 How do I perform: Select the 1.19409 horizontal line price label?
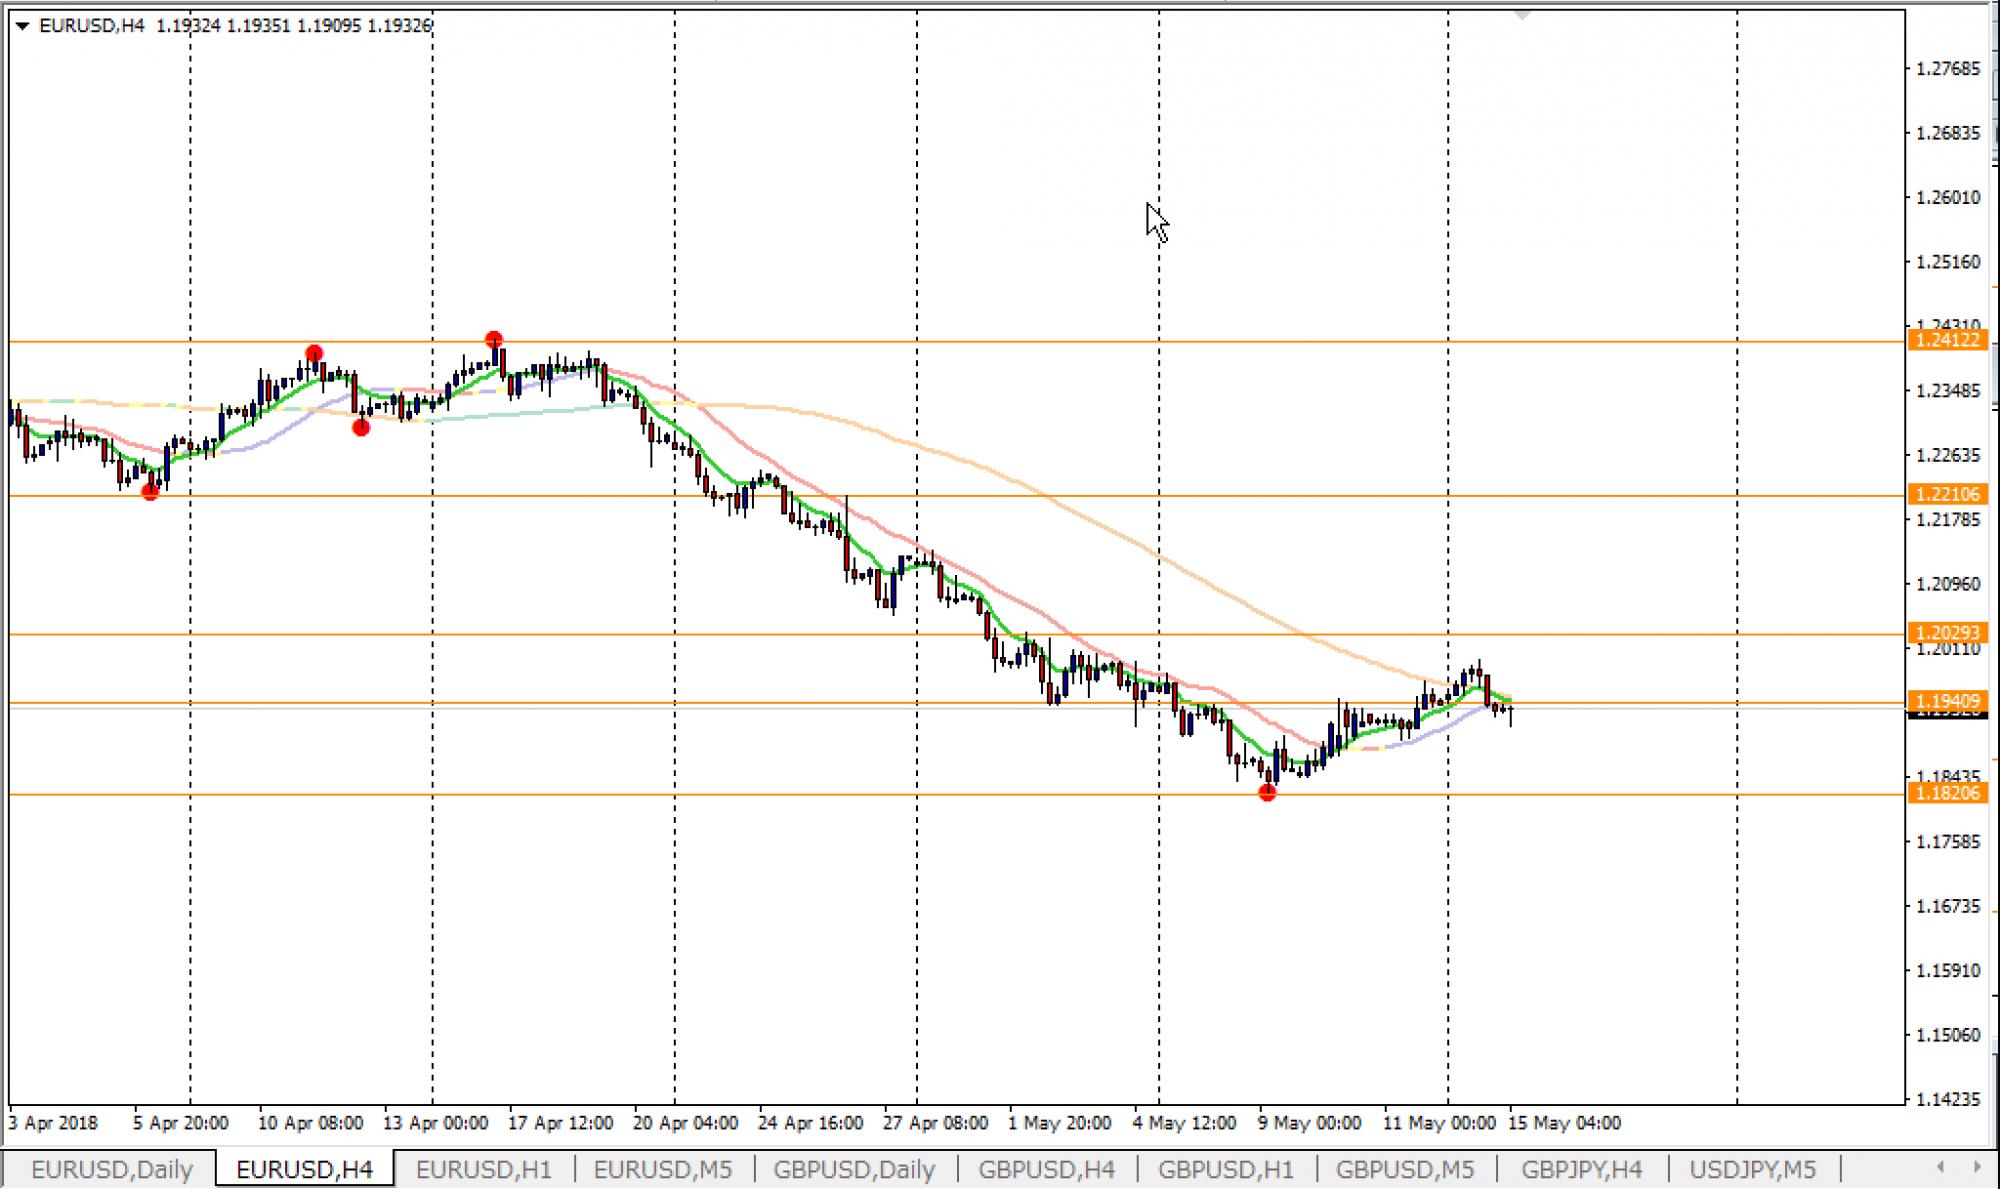[1948, 701]
